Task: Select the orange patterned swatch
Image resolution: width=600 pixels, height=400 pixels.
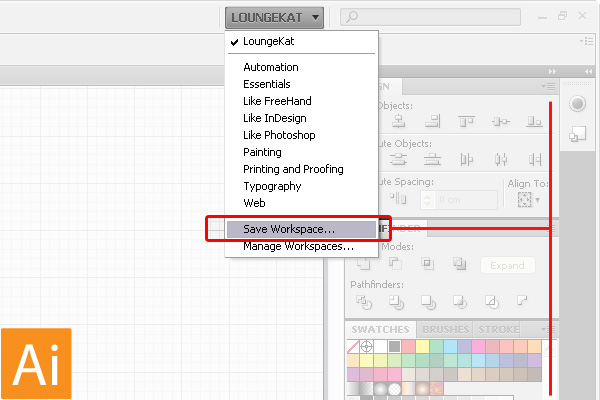Action: [436, 389]
